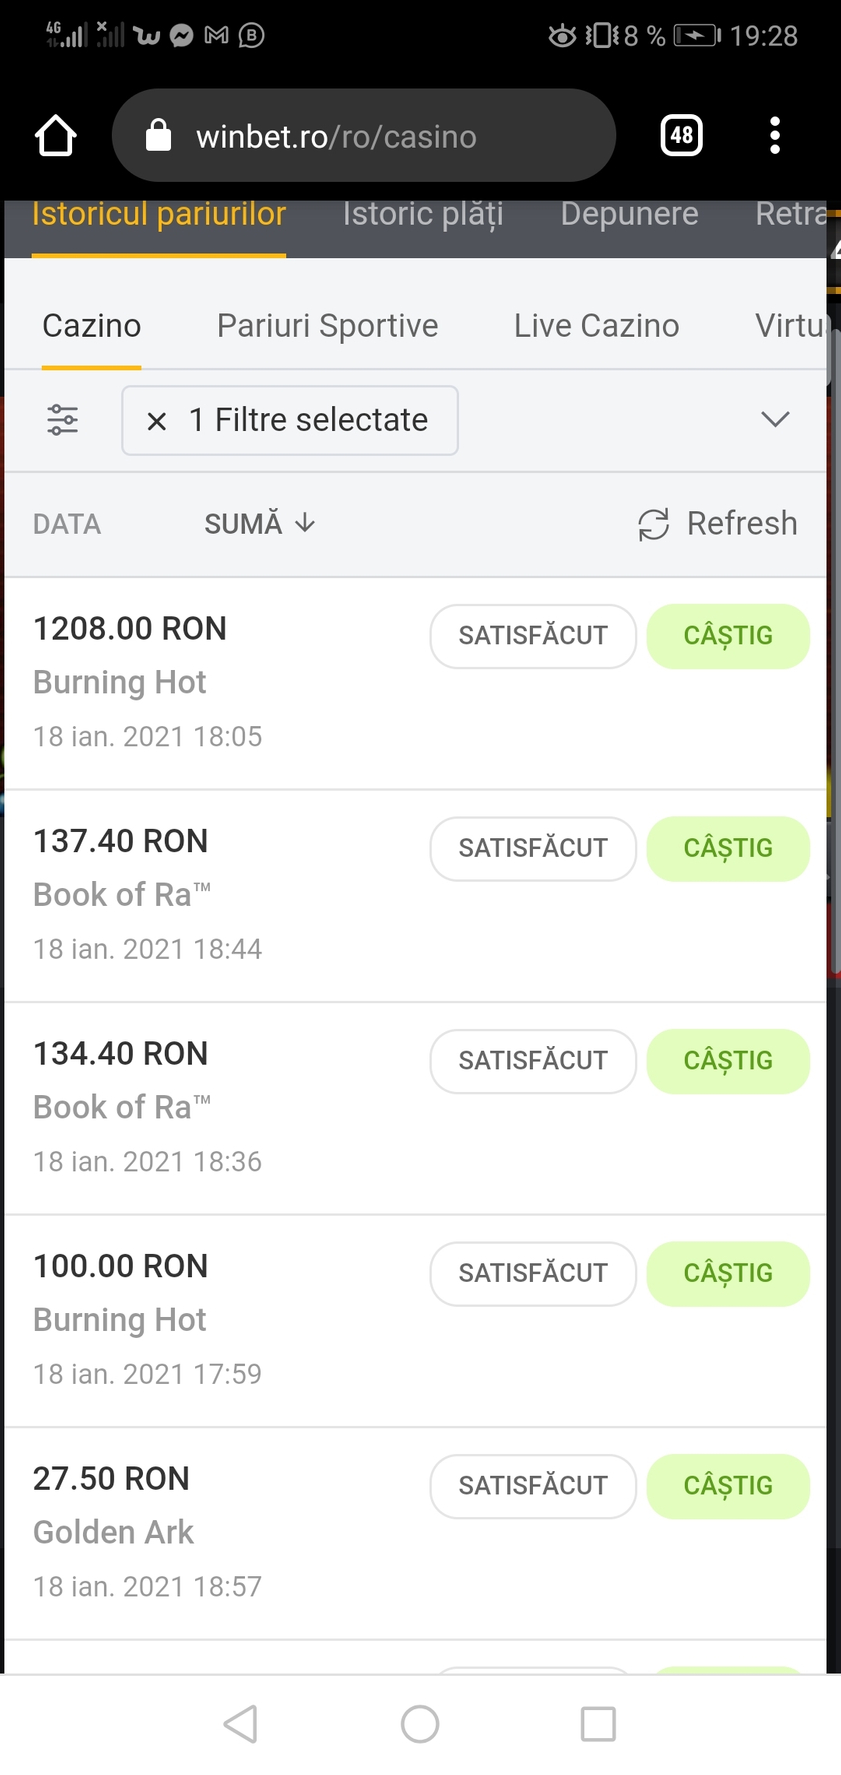
Task: Click the Refresh icon button
Action: coord(653,524)
